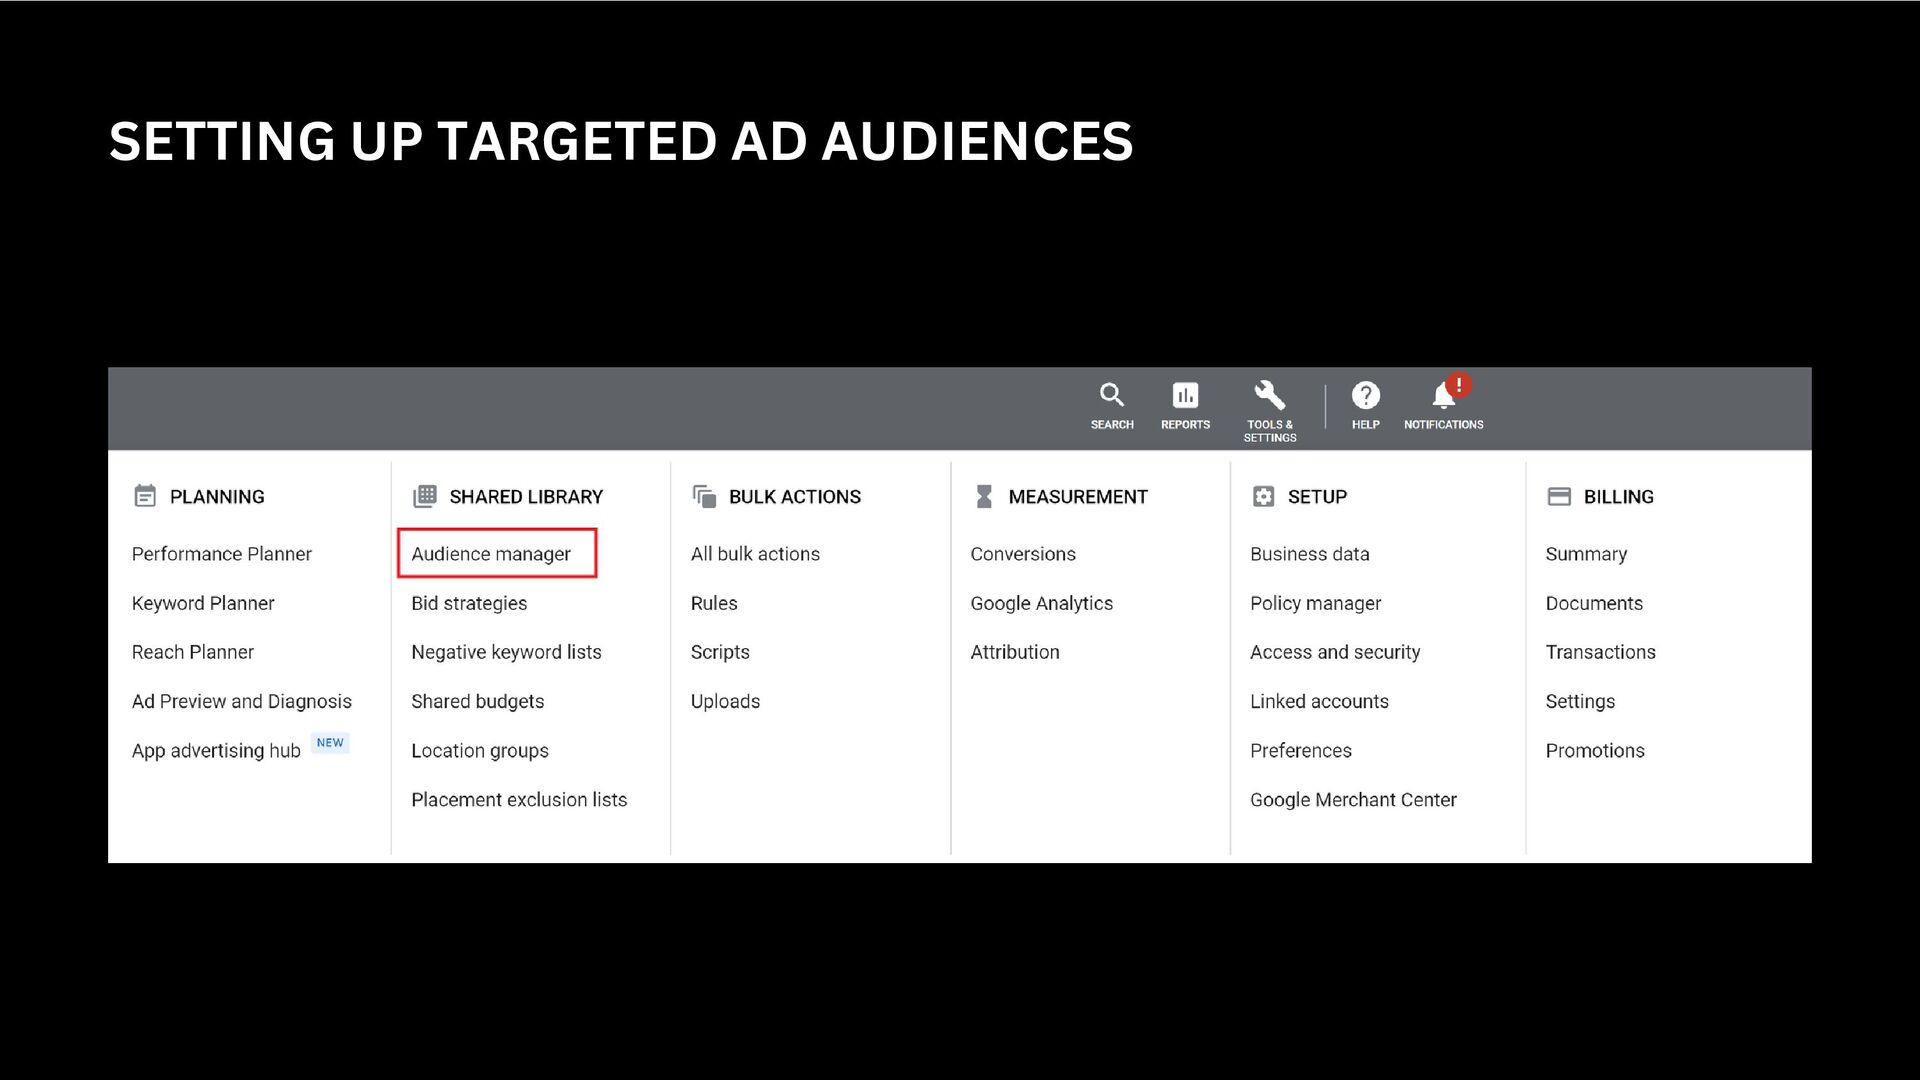
Task: Select Scripts in Bulk Actions
Action: click(720, 652)
